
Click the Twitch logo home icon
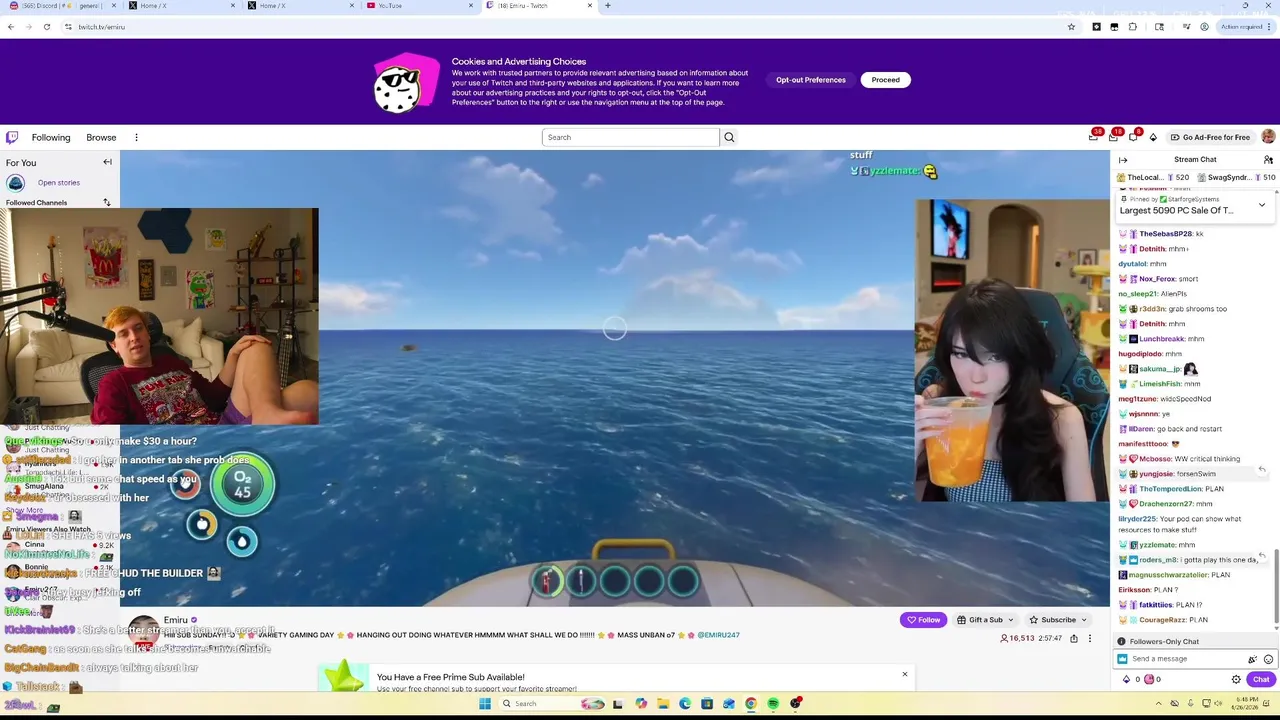coord(12,137)
